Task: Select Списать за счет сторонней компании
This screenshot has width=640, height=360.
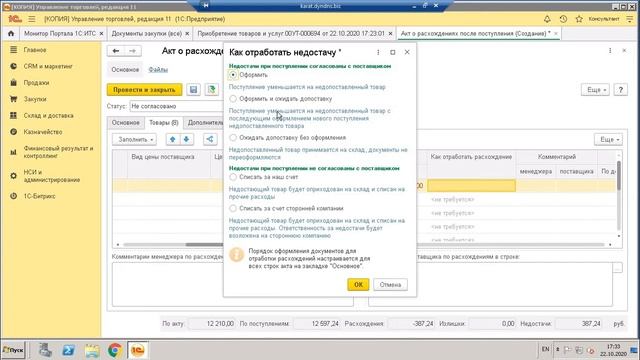Action: (233, 208)
